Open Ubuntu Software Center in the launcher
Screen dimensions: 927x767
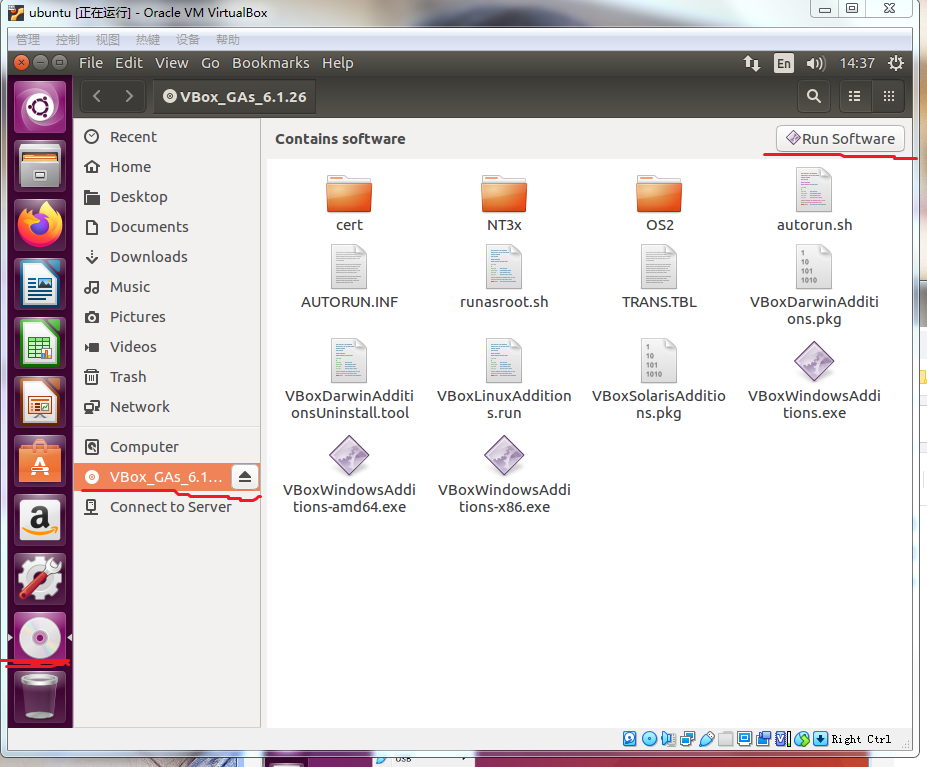click(40, 461)
